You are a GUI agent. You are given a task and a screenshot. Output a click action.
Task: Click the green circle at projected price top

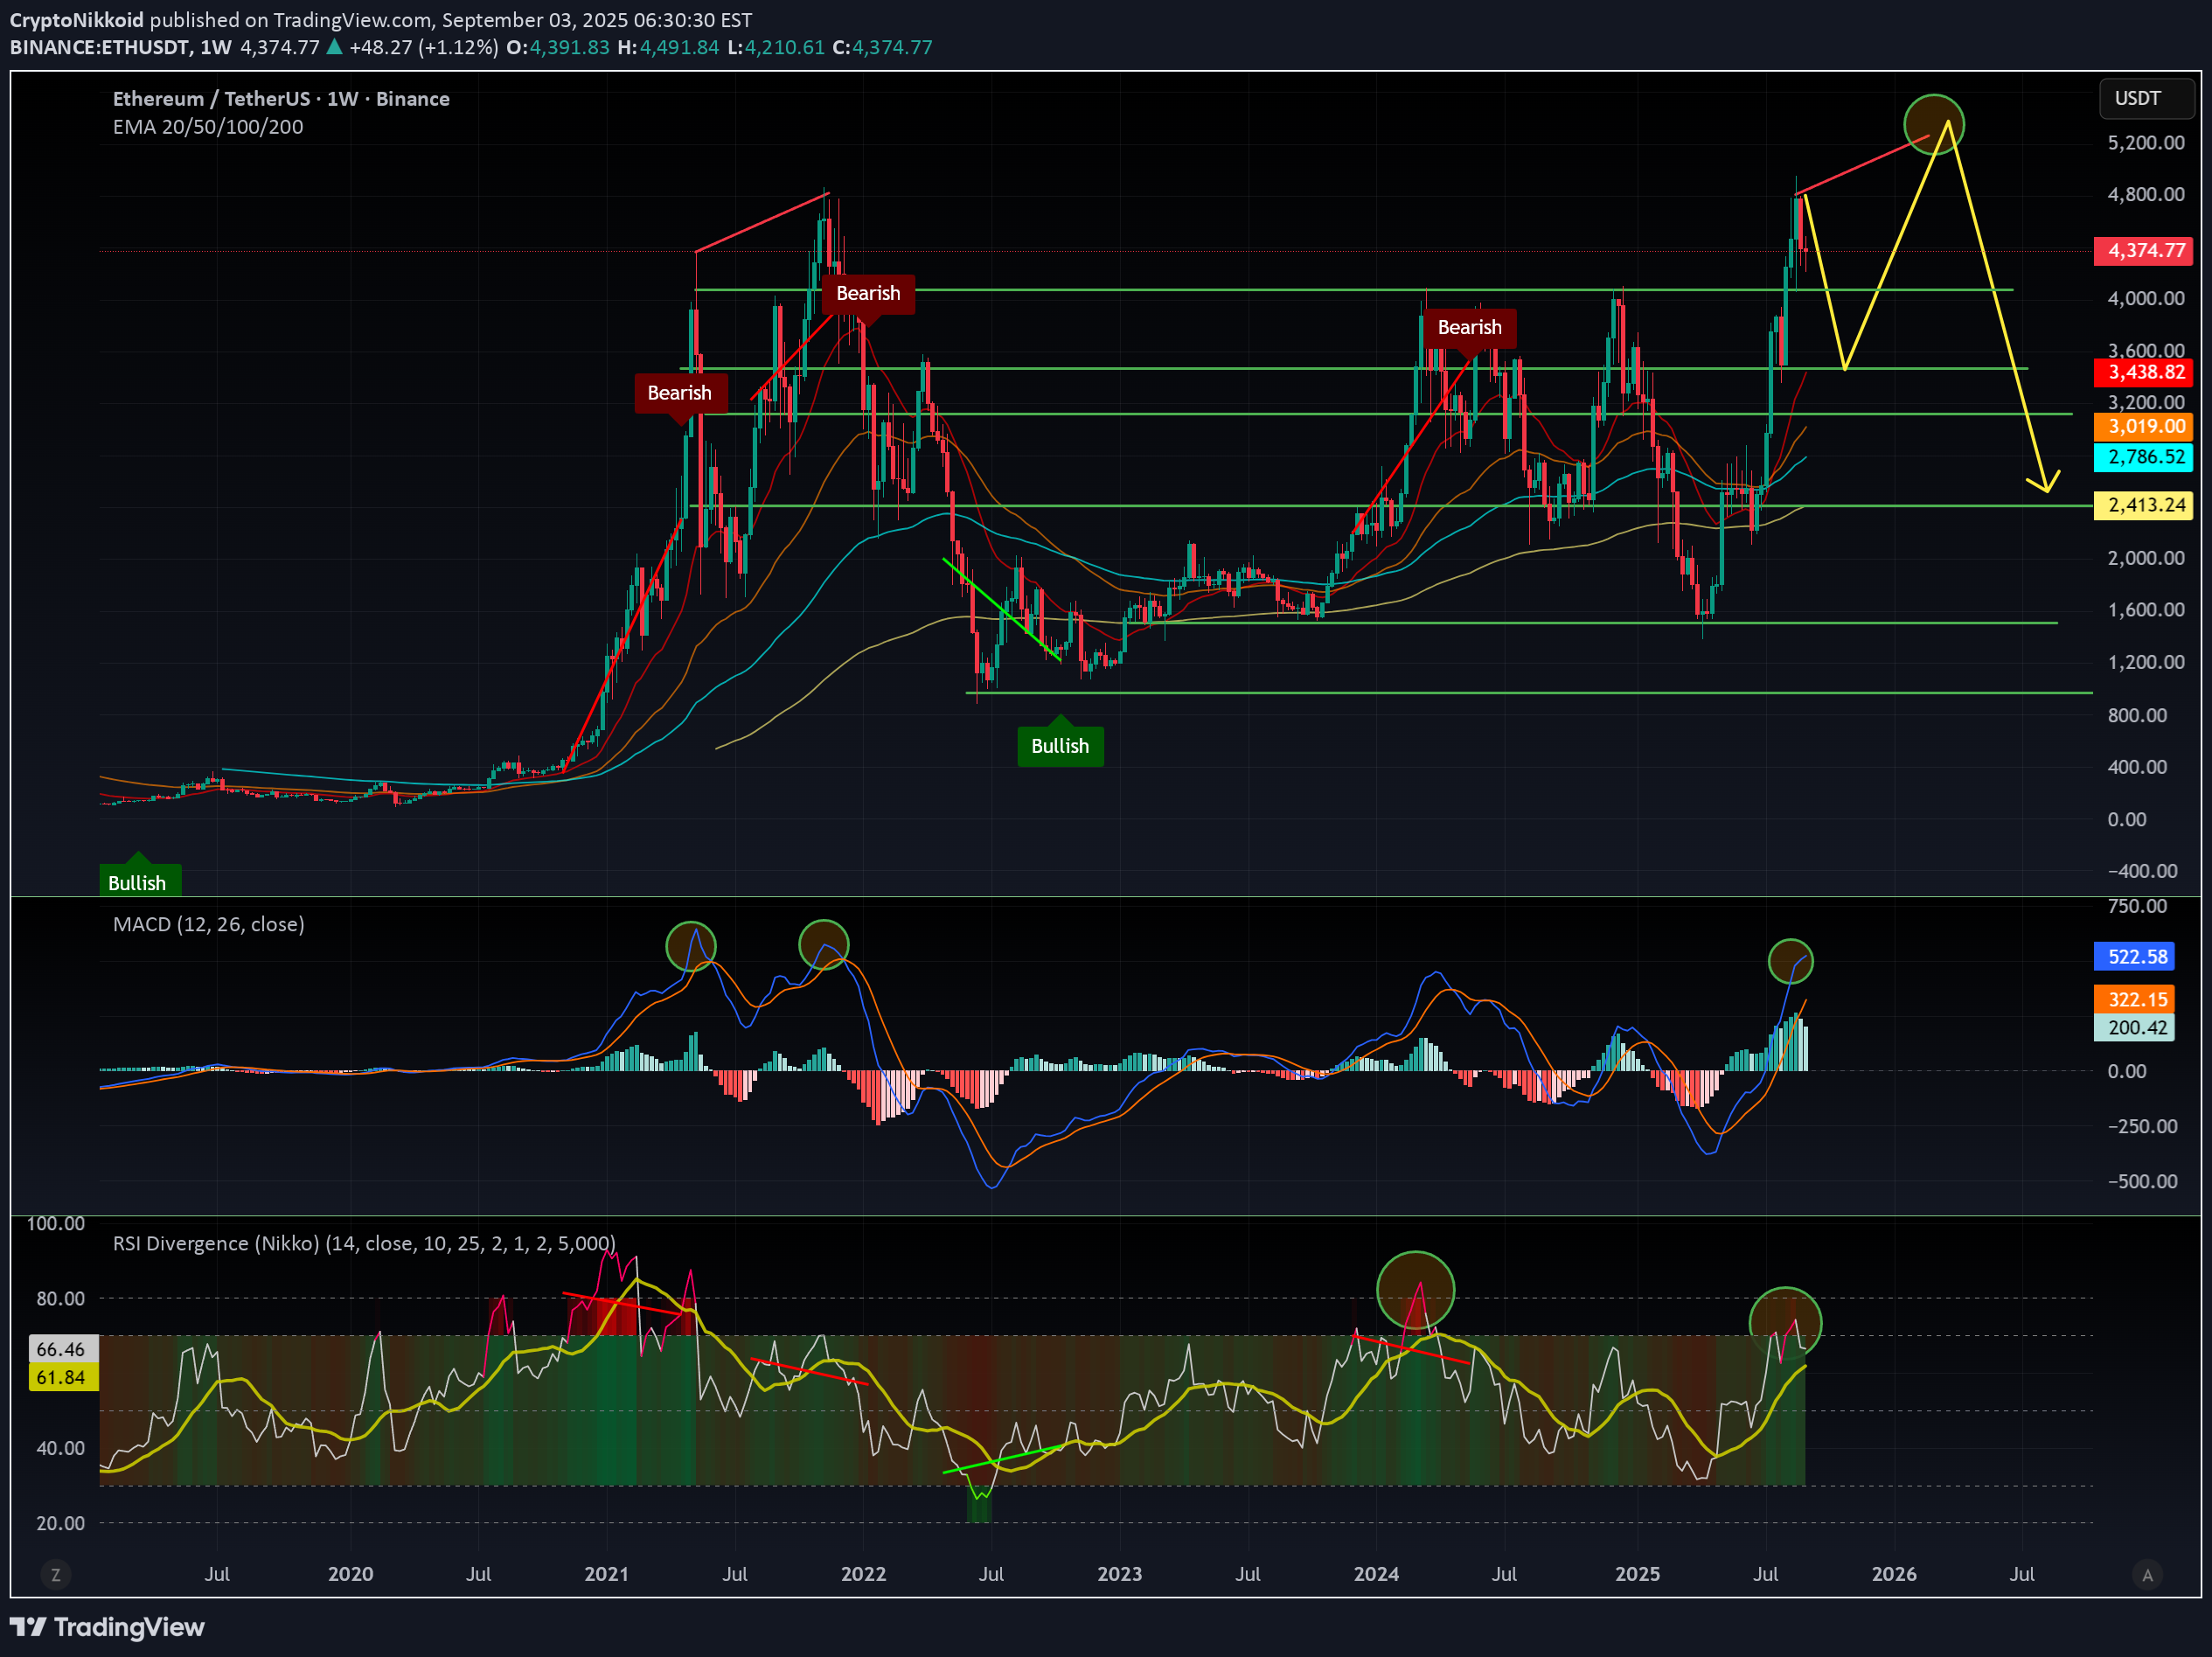1934,125
